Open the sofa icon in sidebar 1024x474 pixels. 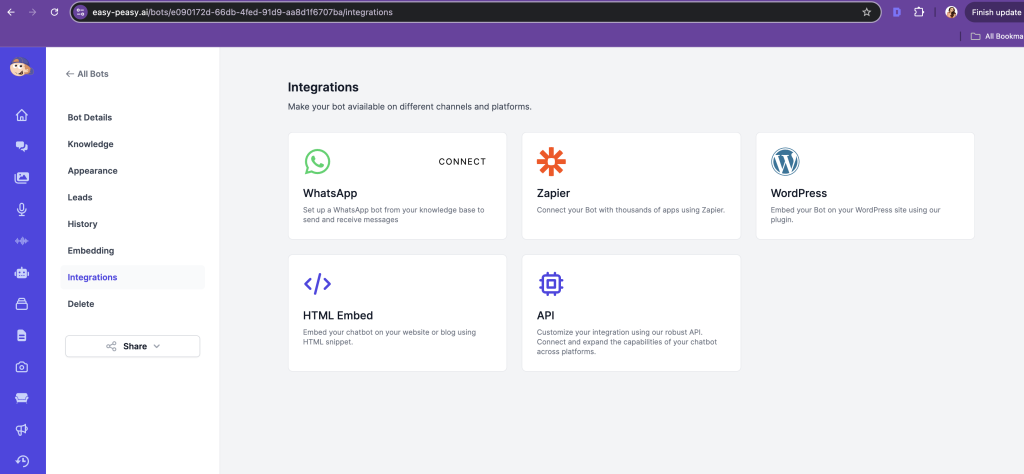(x=22, y=398)
